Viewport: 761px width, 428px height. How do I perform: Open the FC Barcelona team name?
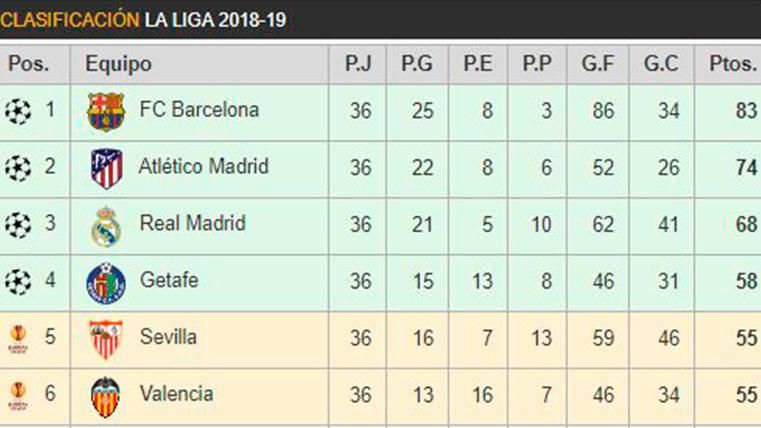pyautogui.click(x=199, y=109)
